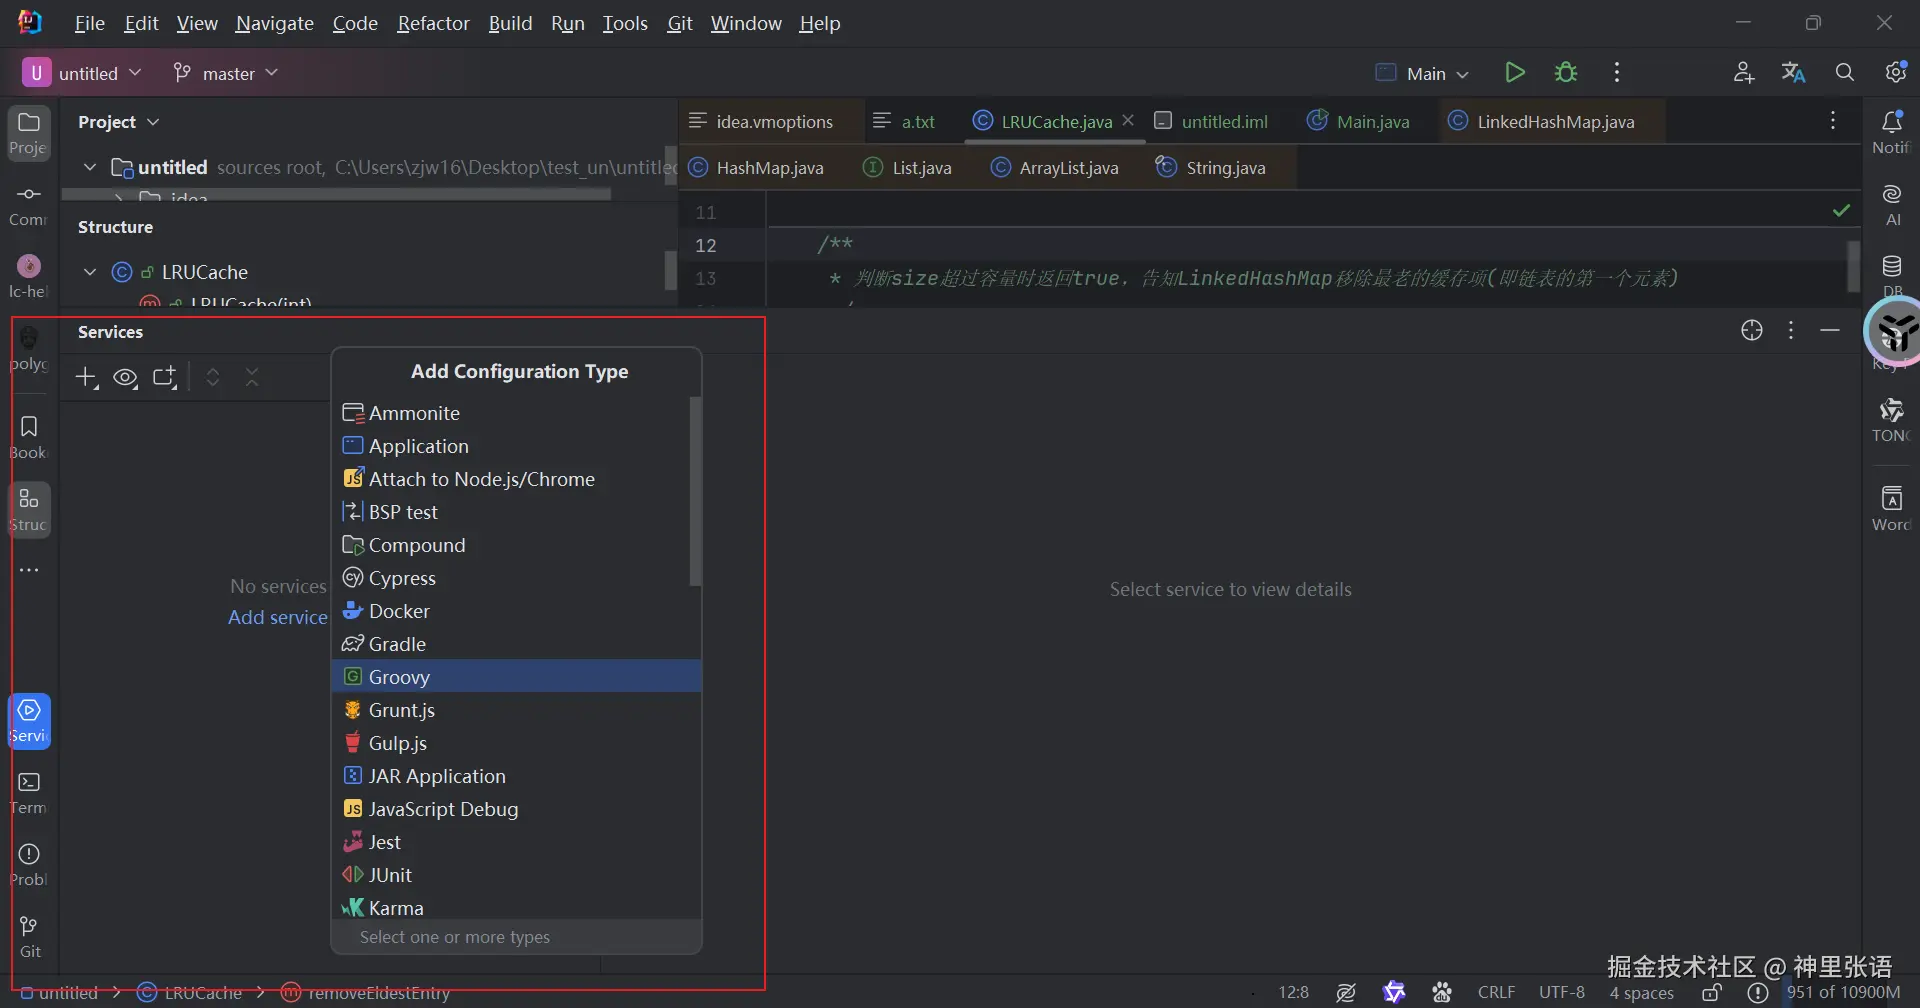Open Search Everywhere
This screenshot has height=1008, width=1920.
[1845, 73]
